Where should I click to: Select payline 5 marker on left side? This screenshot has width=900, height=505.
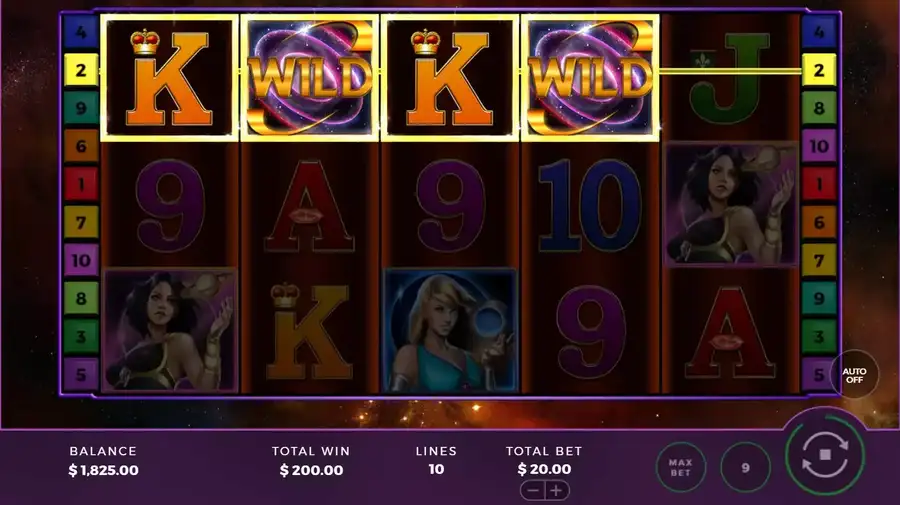point(80,374)
